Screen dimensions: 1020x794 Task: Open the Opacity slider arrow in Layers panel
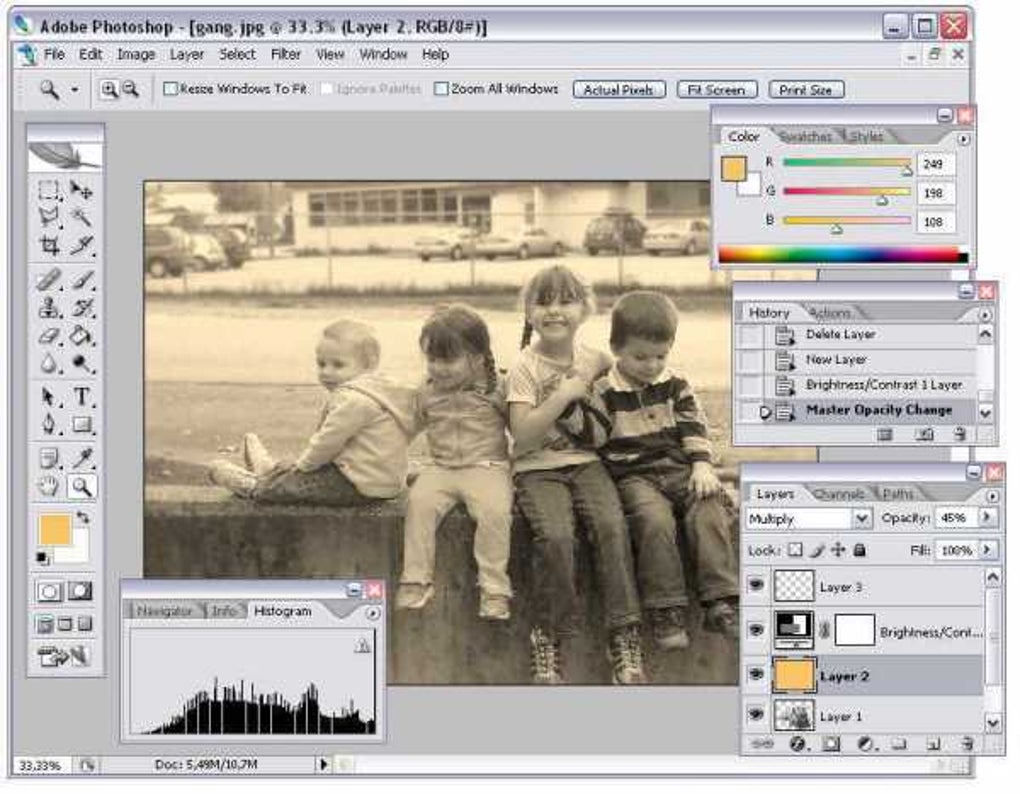pyautogui.click(x=987, y=518)
